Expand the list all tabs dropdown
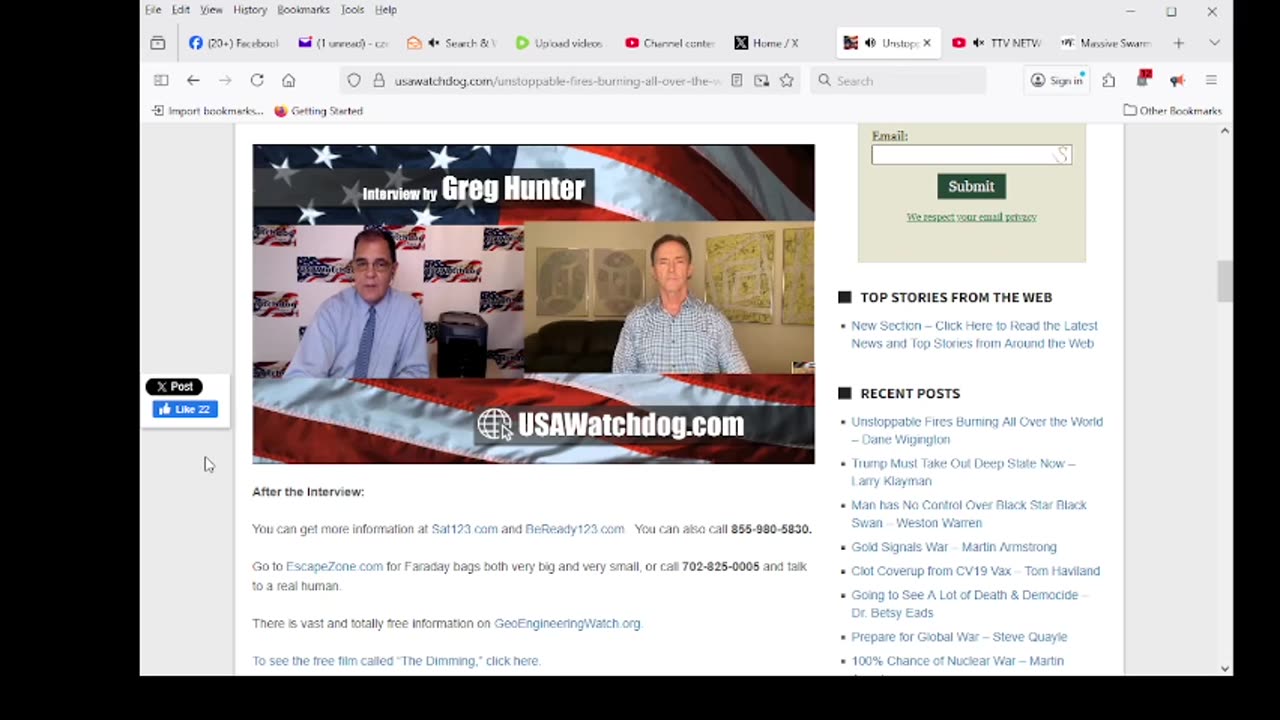 point(1214,43)
